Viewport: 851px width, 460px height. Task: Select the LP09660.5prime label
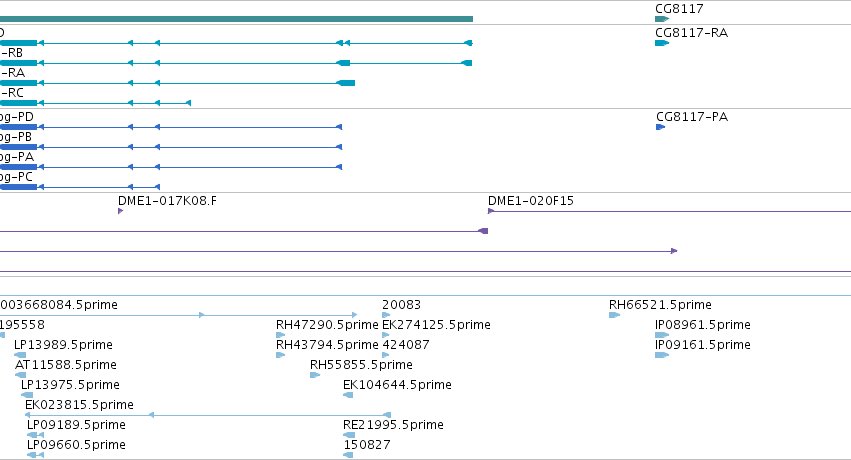pyautogui.click(x=77, y=445)
